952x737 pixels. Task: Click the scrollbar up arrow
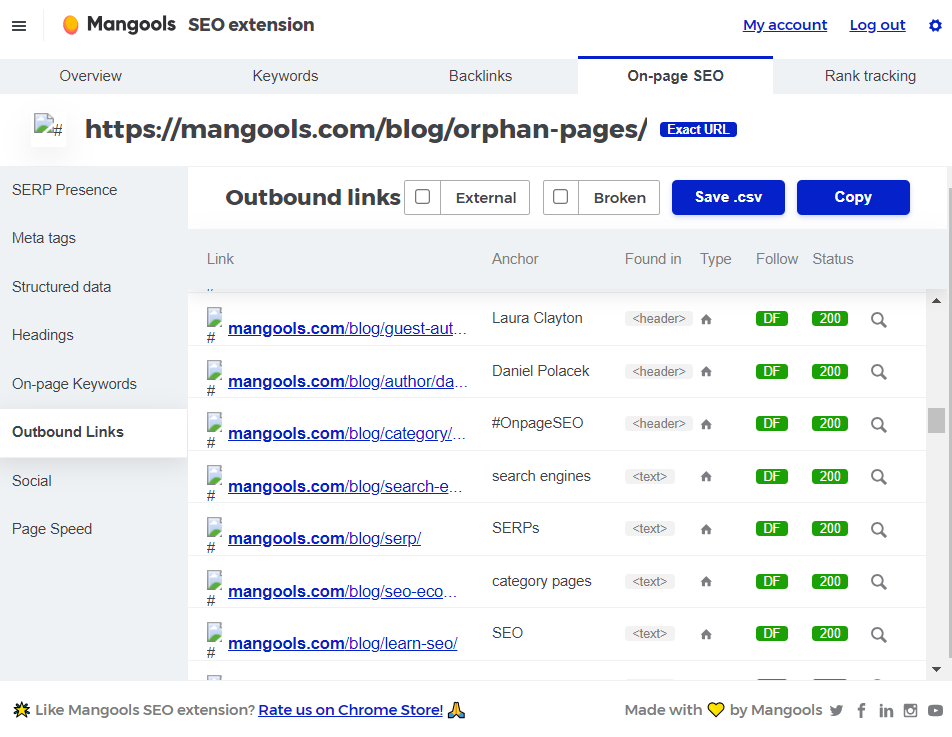(936, 301)
